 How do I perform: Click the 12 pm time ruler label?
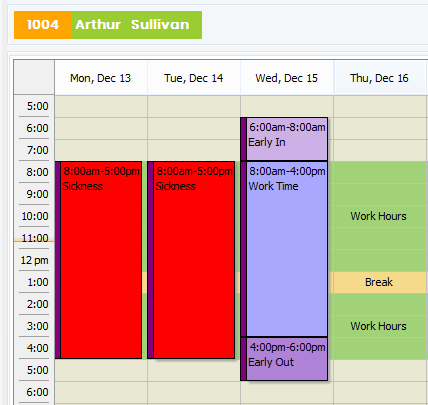34,260
